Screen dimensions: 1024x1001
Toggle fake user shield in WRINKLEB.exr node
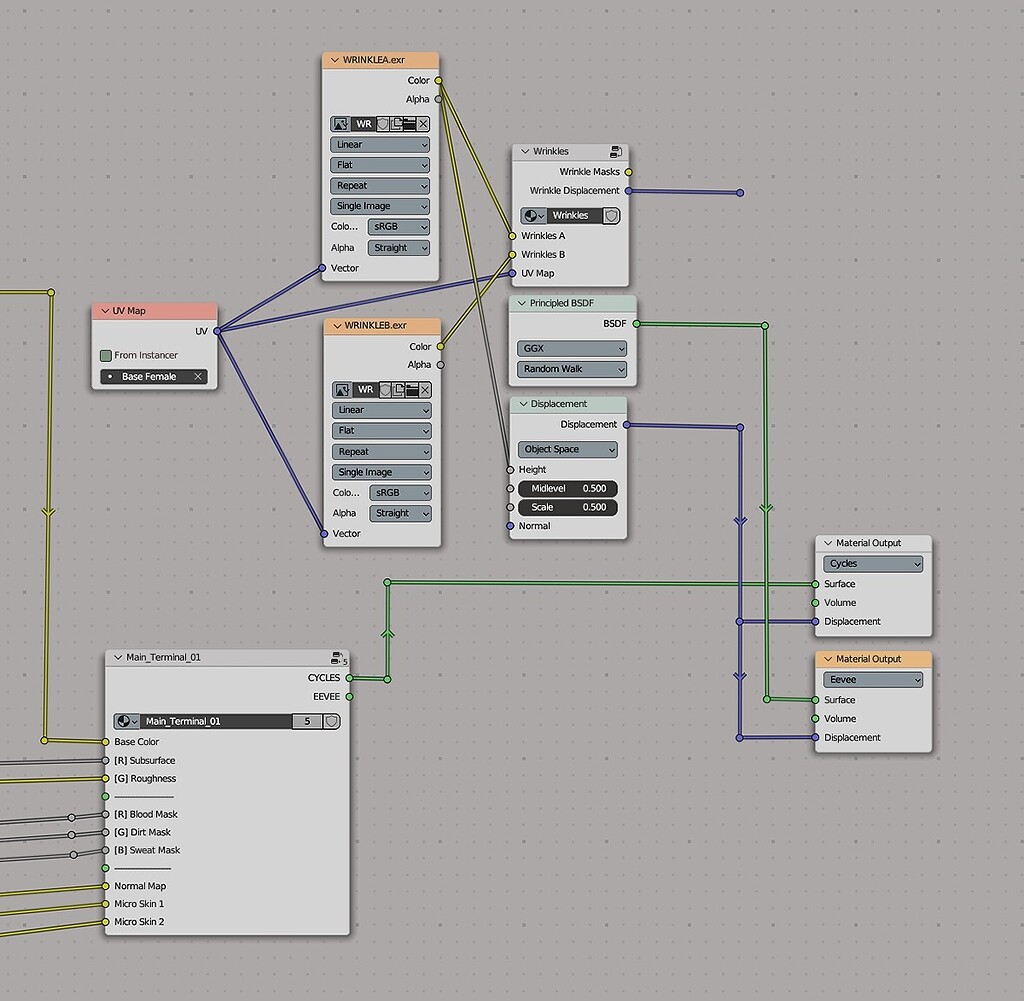385,390
